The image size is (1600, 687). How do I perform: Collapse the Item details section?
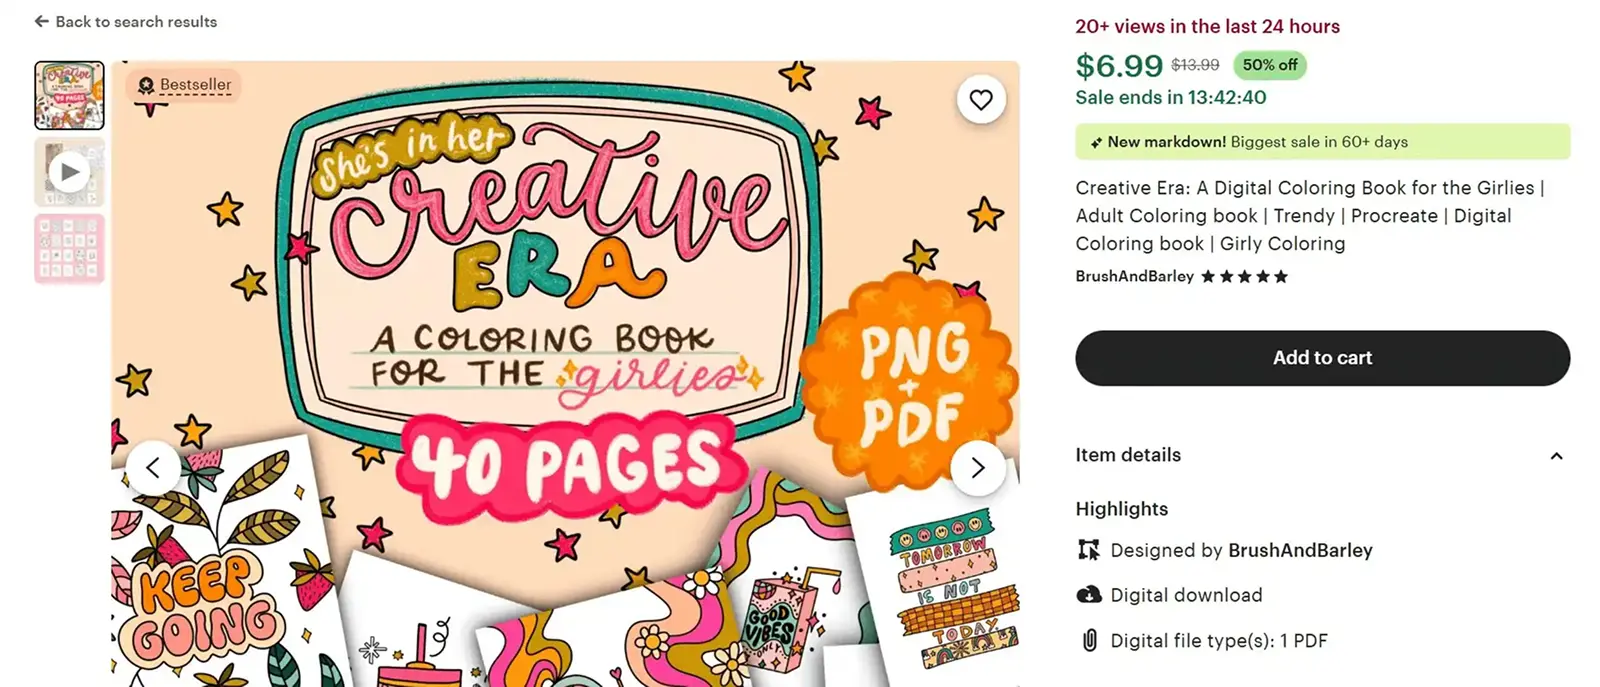click(1556, 456)
